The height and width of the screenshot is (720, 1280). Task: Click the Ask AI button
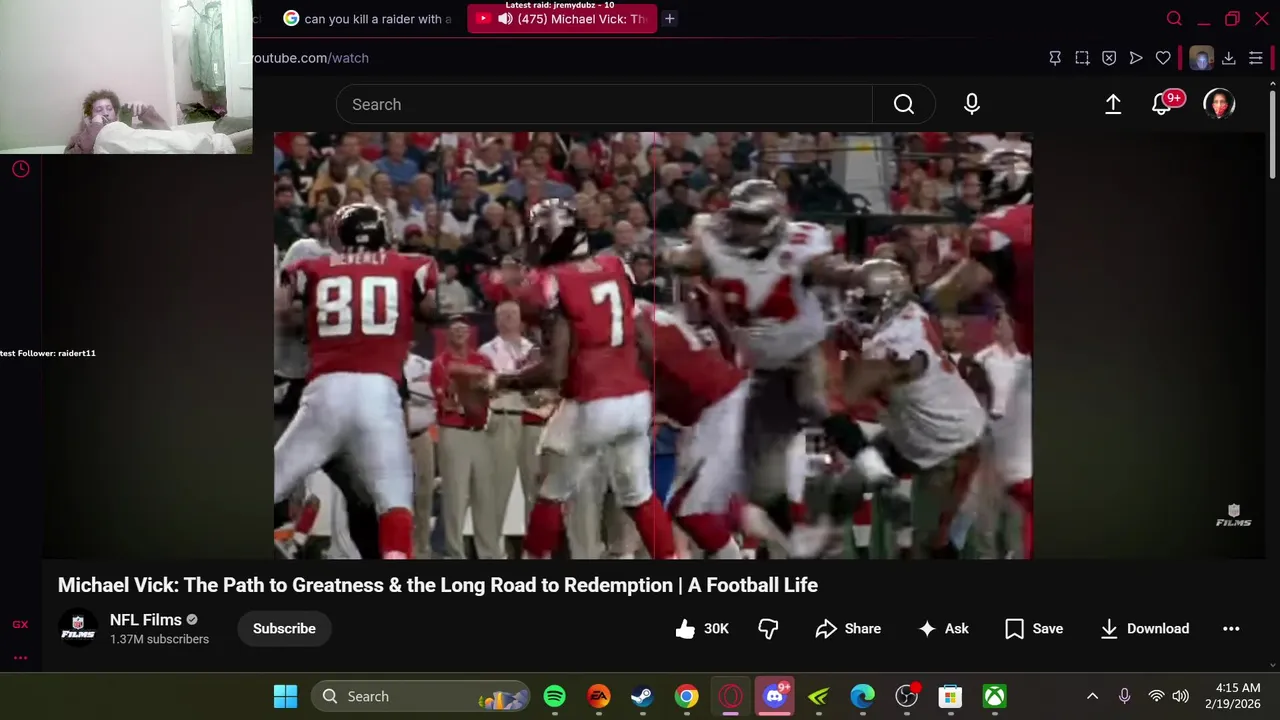943,628
